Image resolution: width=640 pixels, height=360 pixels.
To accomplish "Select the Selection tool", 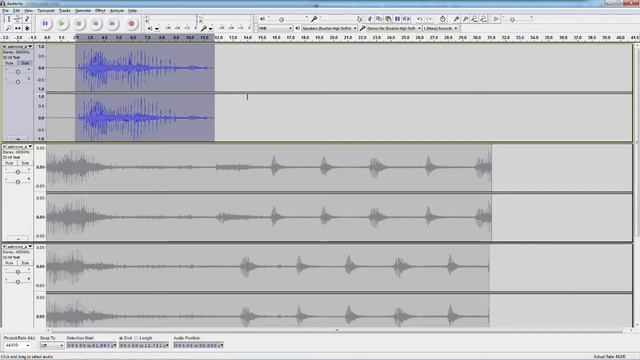I will tap(8, 19).
